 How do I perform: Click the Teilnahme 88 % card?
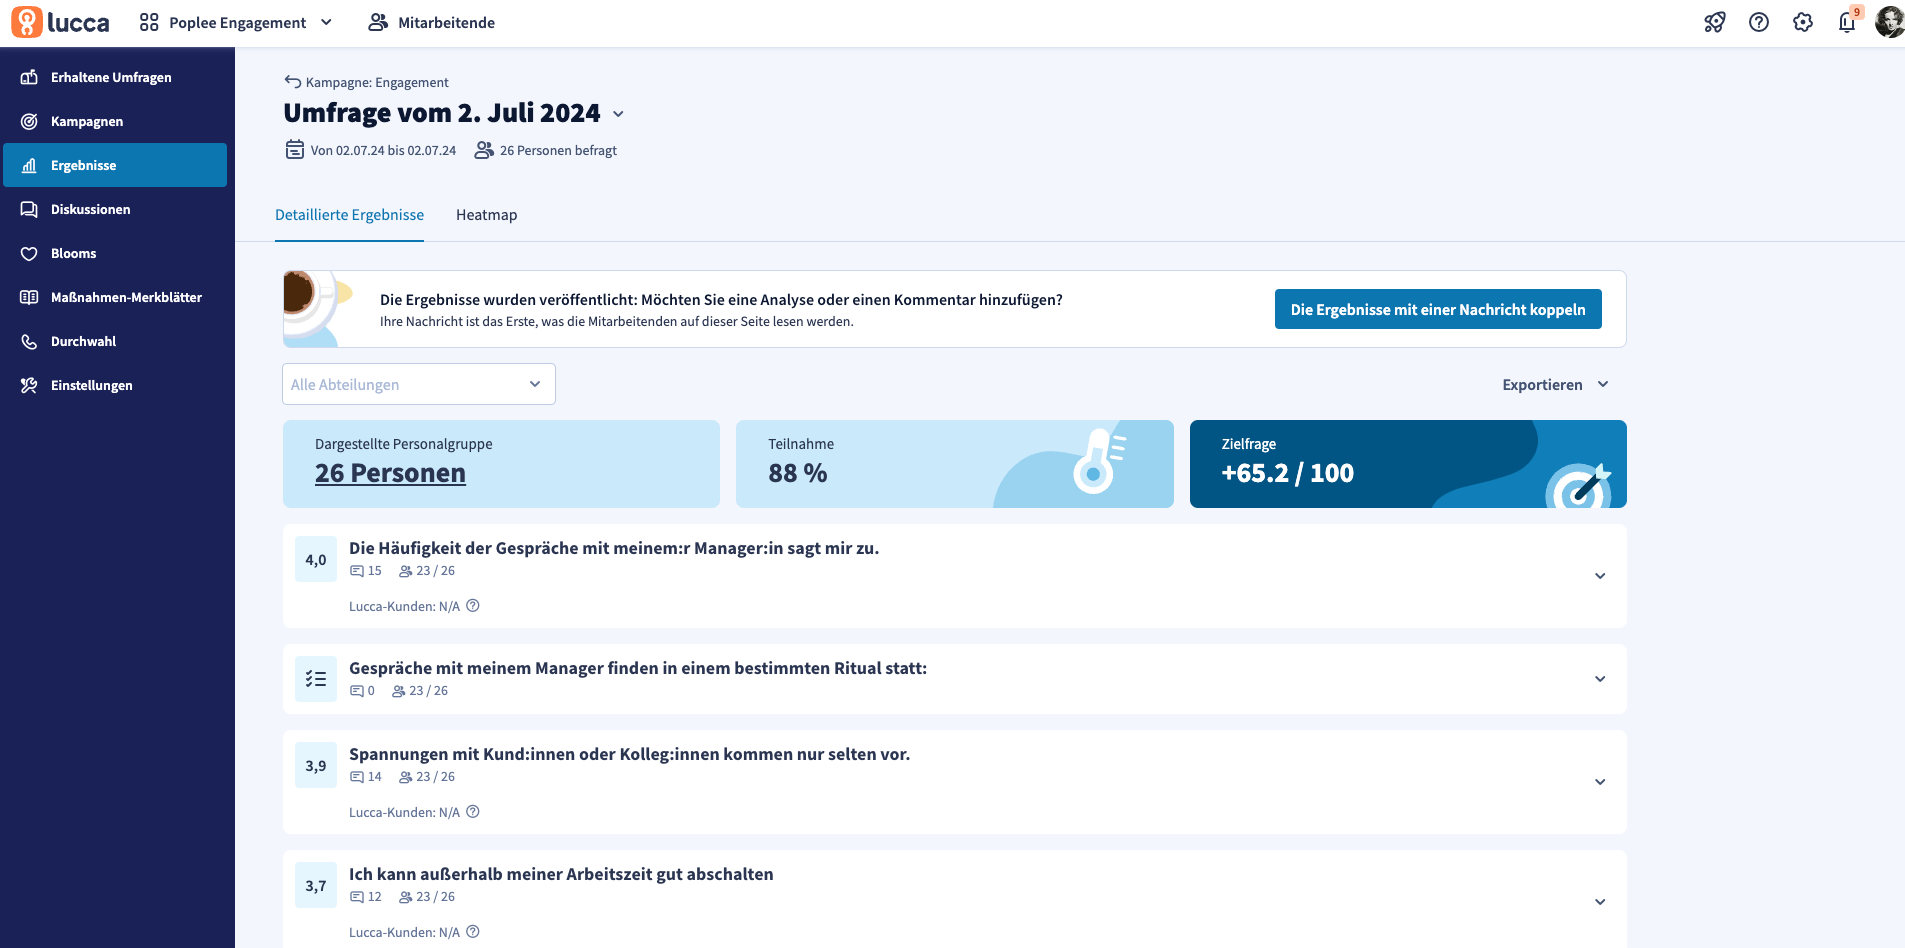pyautogui.click(x=954, y=464)
